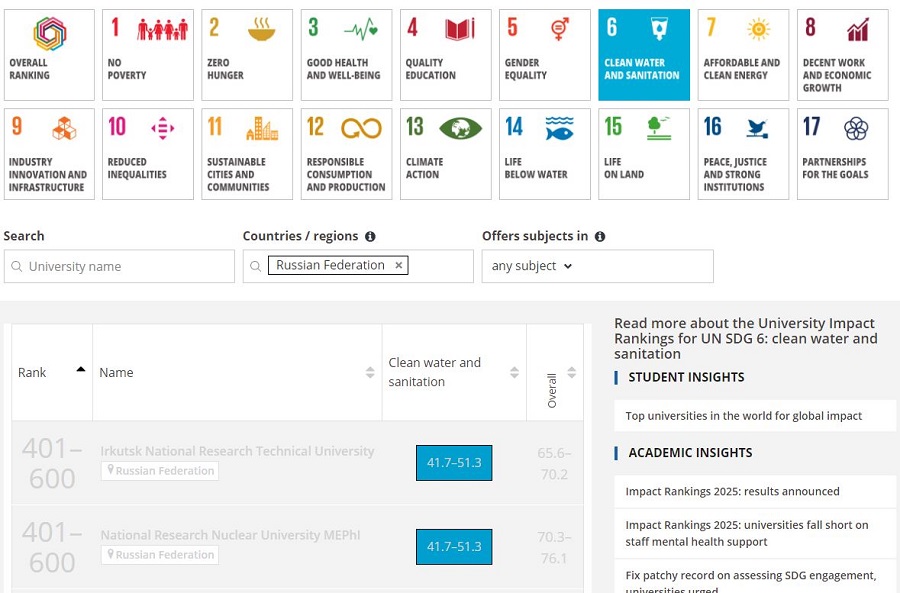Choose SDG 2 Zero Hunger tile
Screen dimensions: 900x593
[x=247, y=55]
